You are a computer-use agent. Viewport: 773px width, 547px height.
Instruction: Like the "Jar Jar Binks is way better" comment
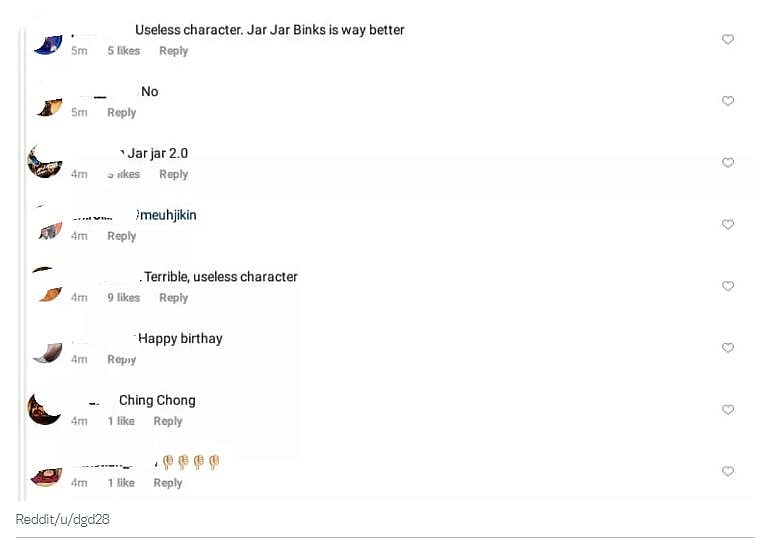pyautogui.click(x=728, y=39)
